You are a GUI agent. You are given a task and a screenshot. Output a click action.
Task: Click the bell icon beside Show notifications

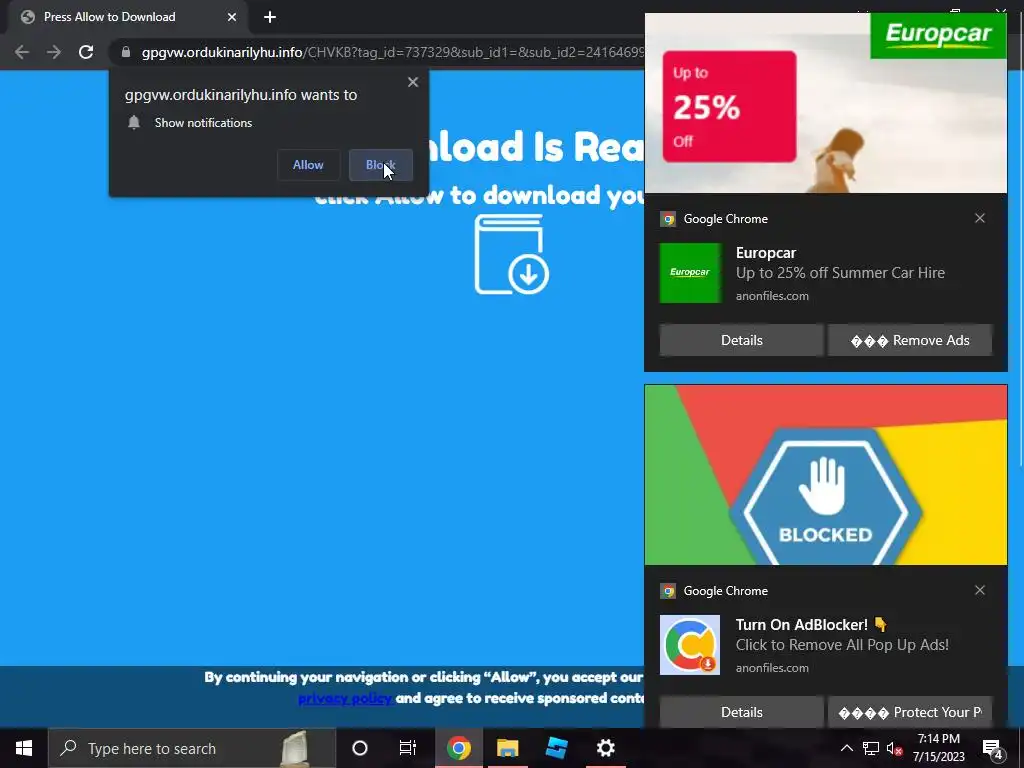click(134, 123)
